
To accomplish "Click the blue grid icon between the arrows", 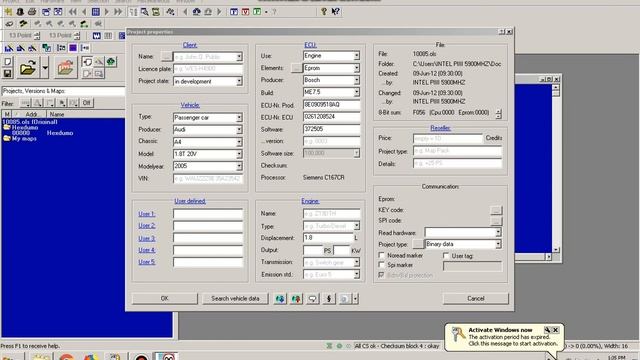I will pyautogui.click(x=96, y=12).
